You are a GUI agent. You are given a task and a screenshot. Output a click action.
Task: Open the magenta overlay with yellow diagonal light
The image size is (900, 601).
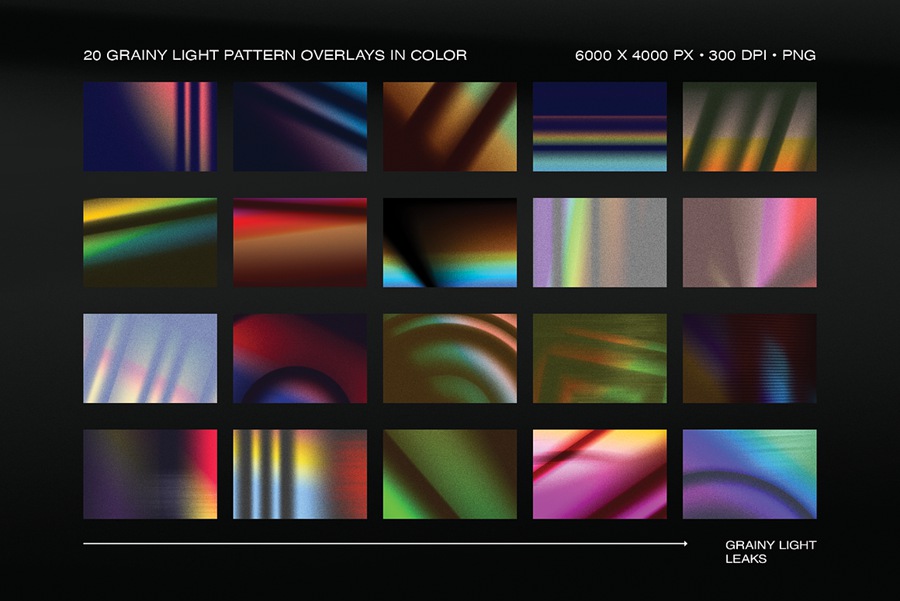coord(599,475)
